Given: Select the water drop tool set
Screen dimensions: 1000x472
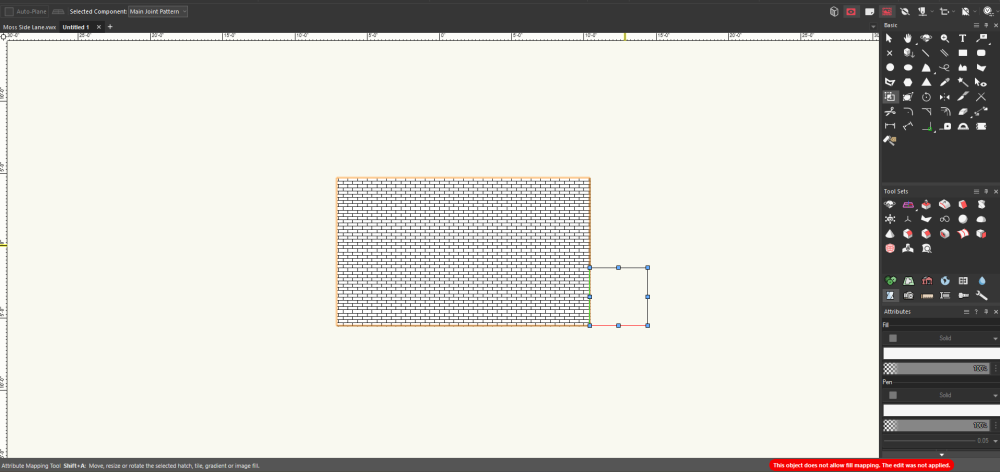Looking at the screenshot, I should 981,281.
